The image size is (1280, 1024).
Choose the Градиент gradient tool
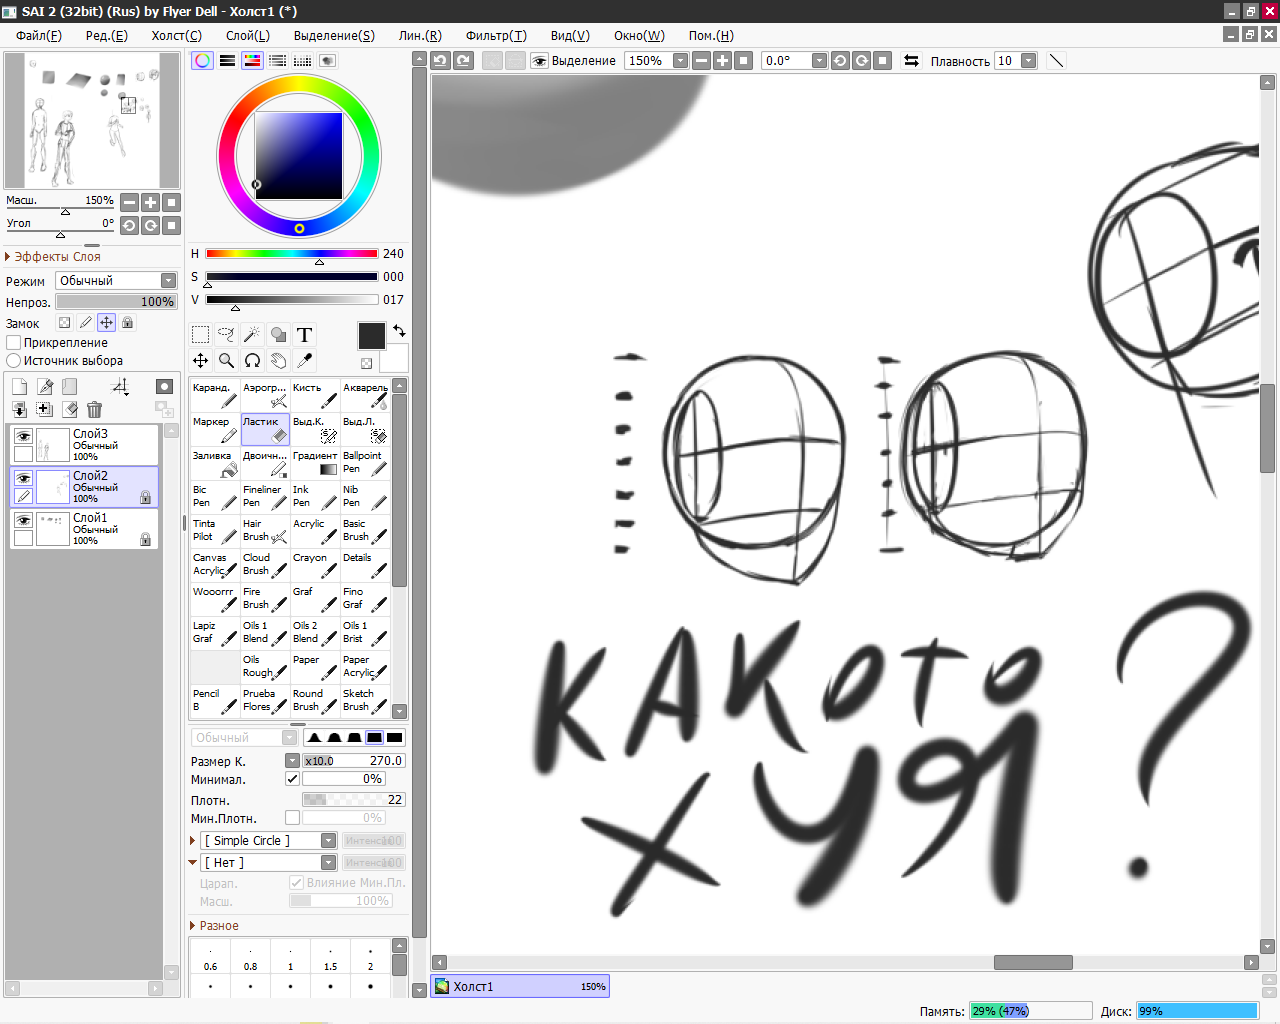pyautogui.click(x=315, y=464)
